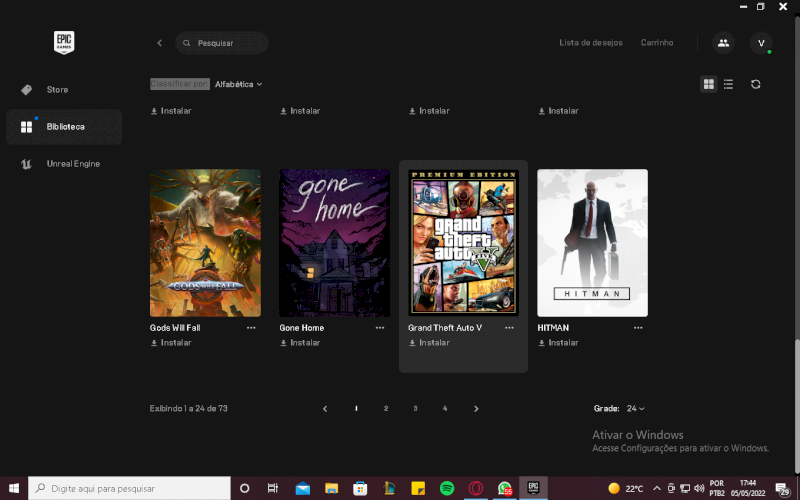Image resolution: width=800 pixels, height=500 pixels.
Task: Expand the Grade 24 items dropdown
Action: 634,409
